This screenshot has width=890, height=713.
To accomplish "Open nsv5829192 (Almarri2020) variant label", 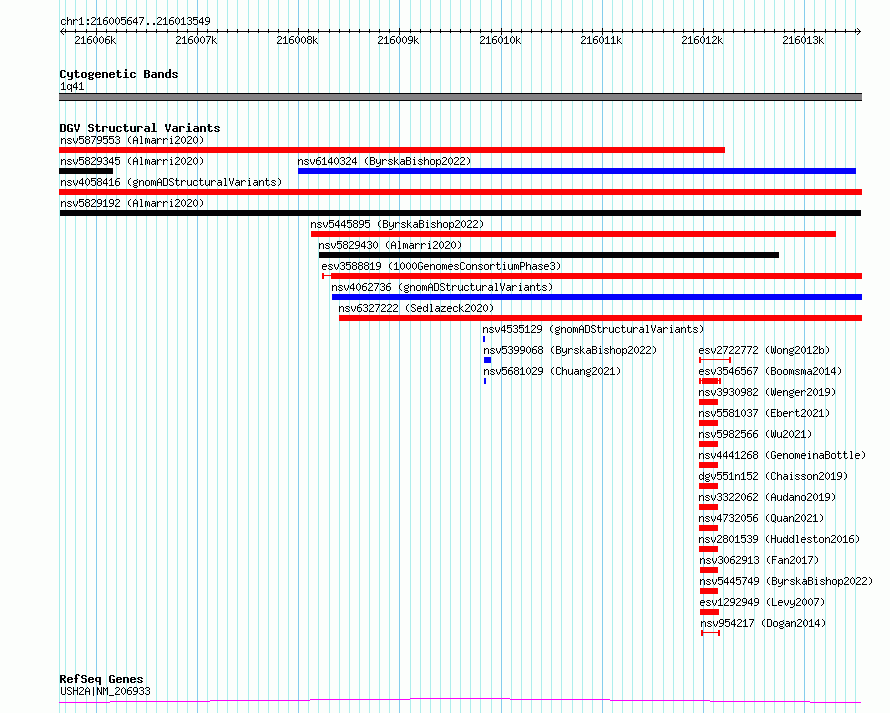I will [132, 203].
